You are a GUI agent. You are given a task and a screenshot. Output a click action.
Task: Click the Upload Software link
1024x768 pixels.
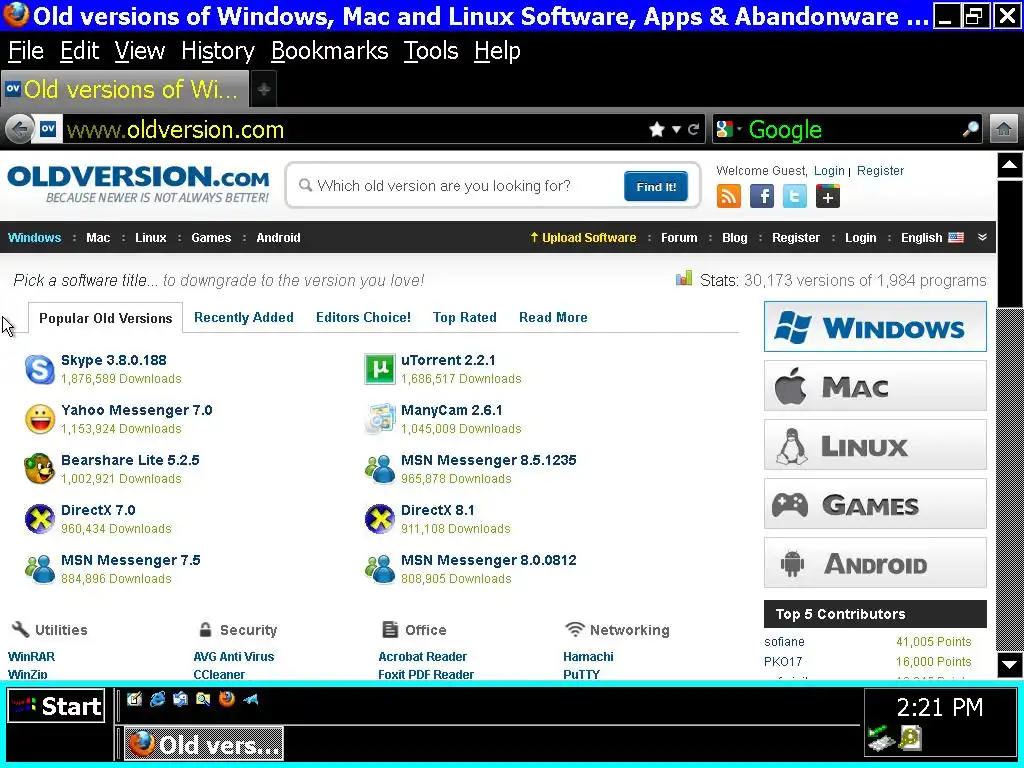[x=583, y=238]
